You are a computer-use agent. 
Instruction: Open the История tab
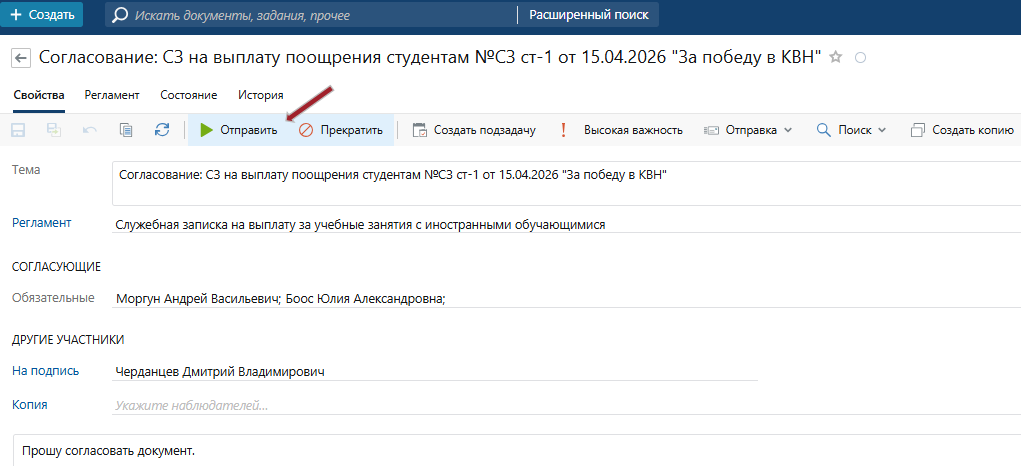coord(260,95)
